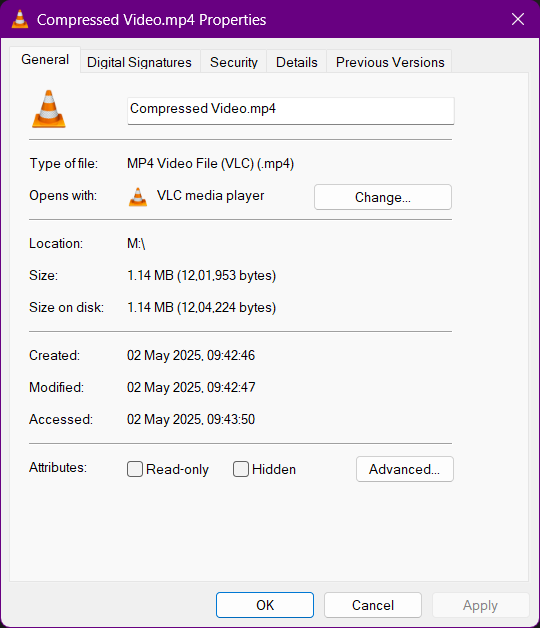Image resolution: width=540 pixels, height=628 pixels.
Task: Switch to the Digital Signatures tab
Action: coord(139,62)
